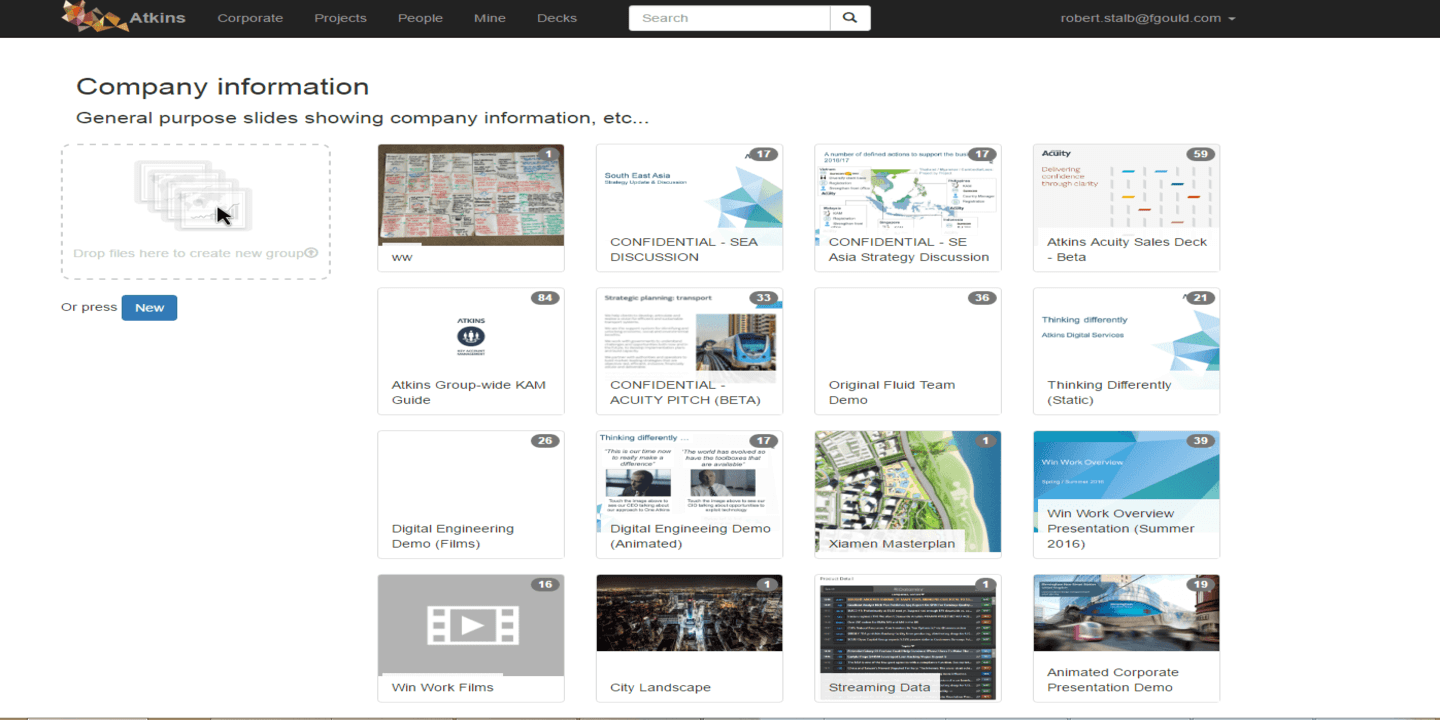Click the "Atkins Group-wide KAM Guide" title text
Screen dimensions: 1440x720
pyautogui.click(x=469, y=392)
